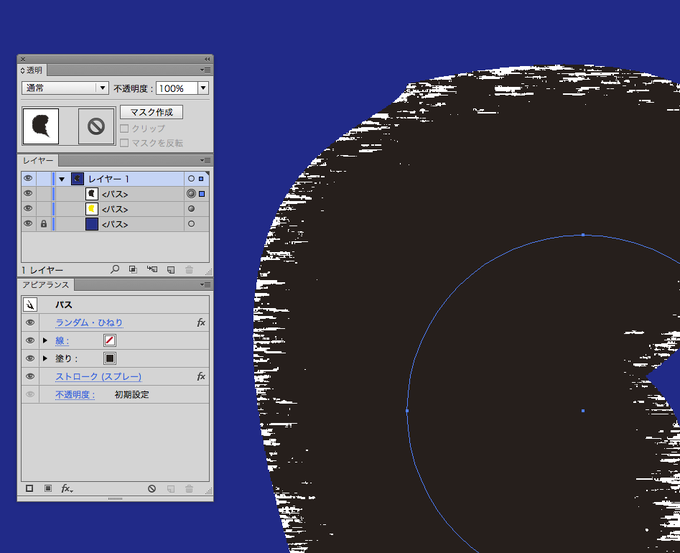The height and width of the screenshot is (553, 680).
Task: Create a new sublayer in Layers panel
Action: [152, 269]
